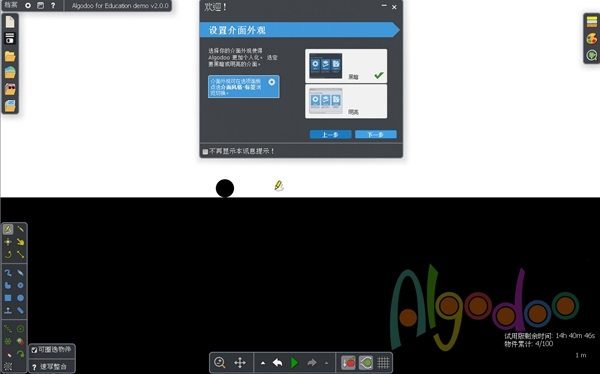Create a new scene with blank page icon
600x374 pixels.
pyautogui.click(x=10, y=22)
